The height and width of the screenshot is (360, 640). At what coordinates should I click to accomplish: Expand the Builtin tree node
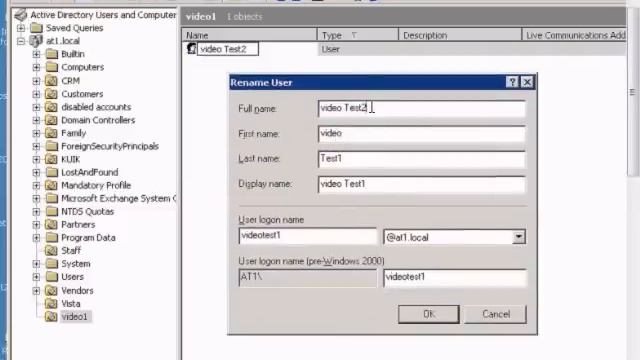[x=36, y=54]
